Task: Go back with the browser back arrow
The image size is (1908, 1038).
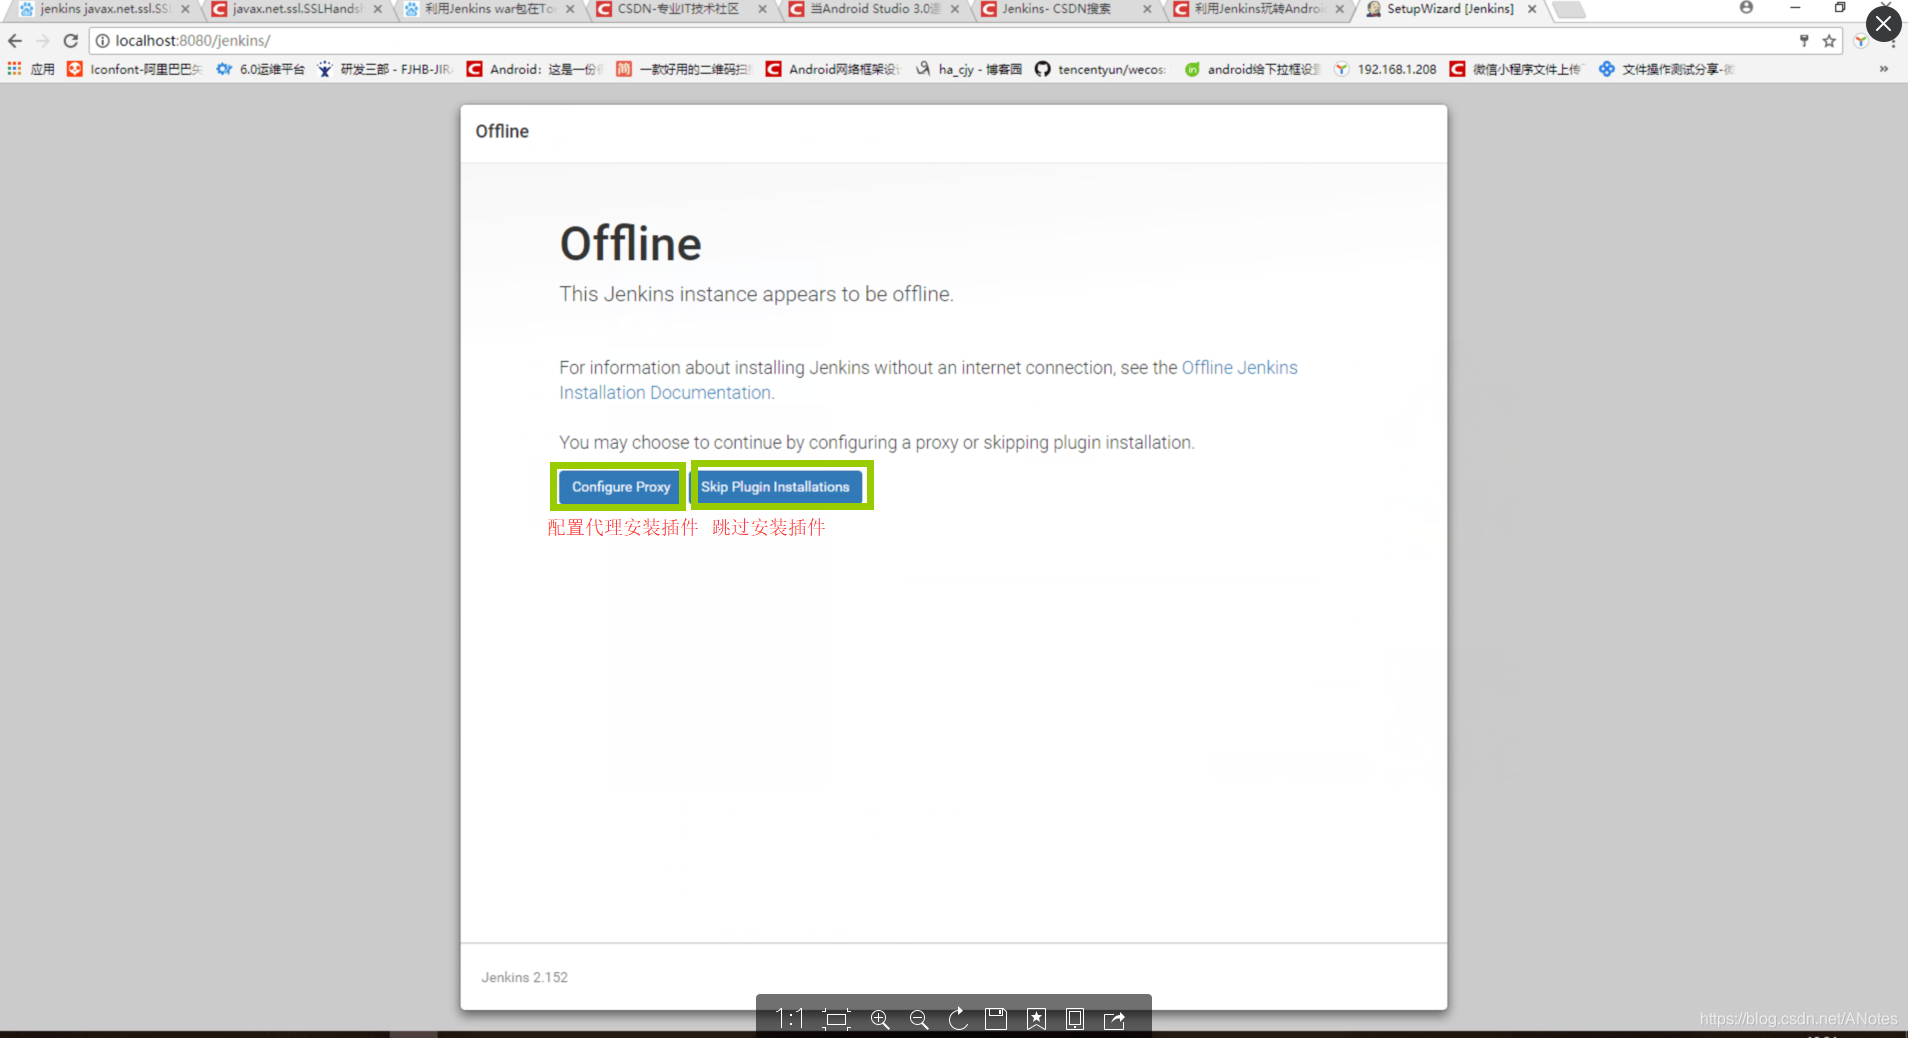Action: coord(15,41)
